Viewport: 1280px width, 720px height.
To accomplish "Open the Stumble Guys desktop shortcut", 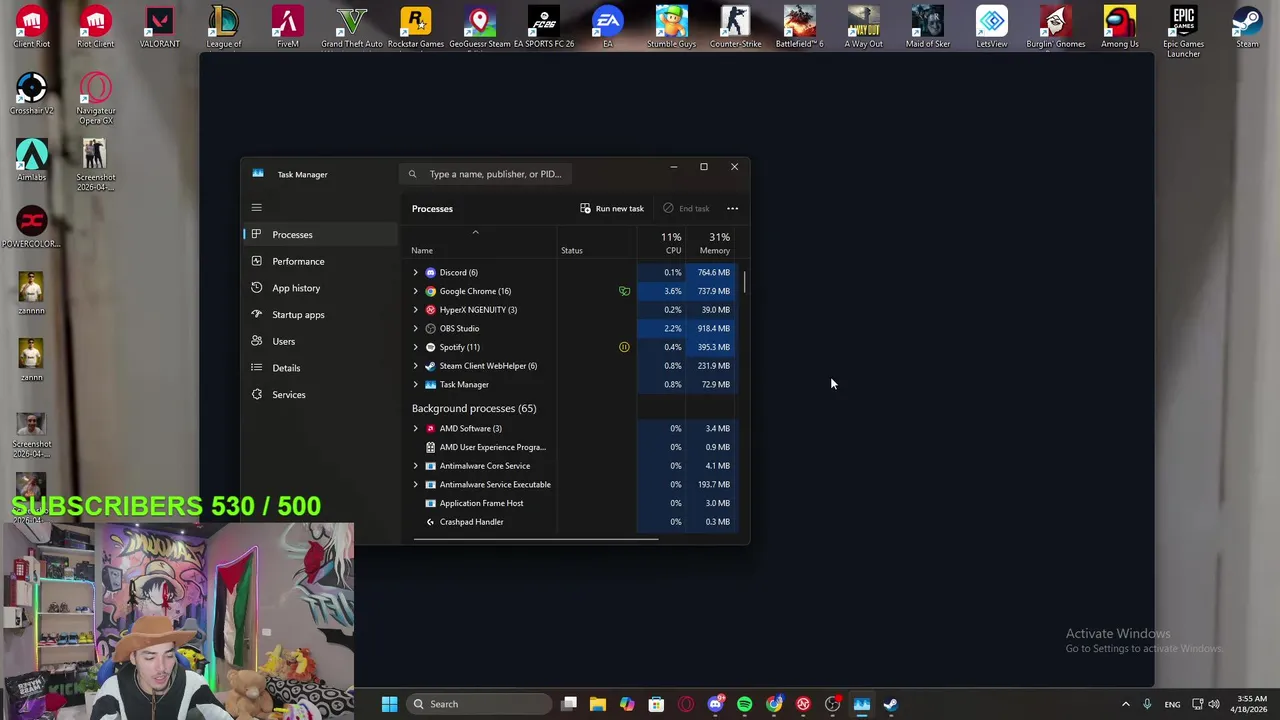I will pos(672,27).
